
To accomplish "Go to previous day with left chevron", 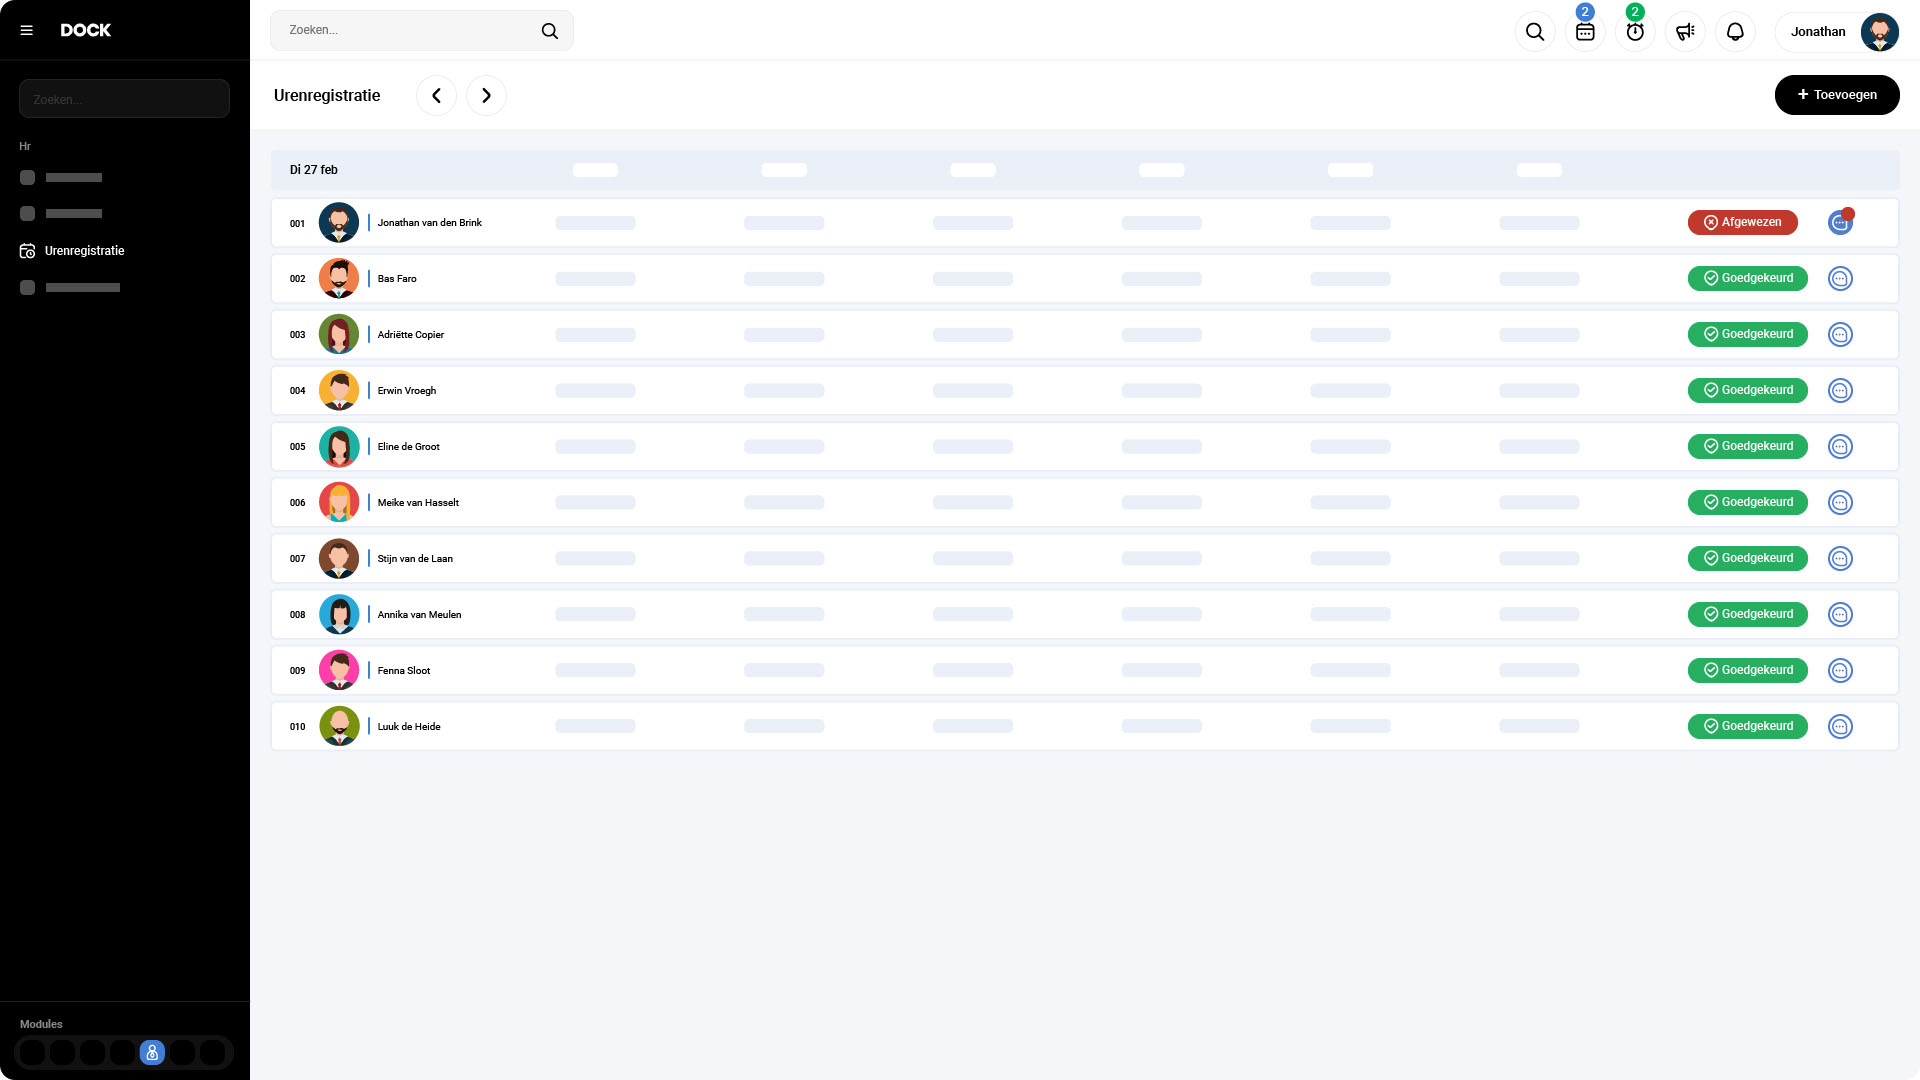I will click(x=436, y=96).
